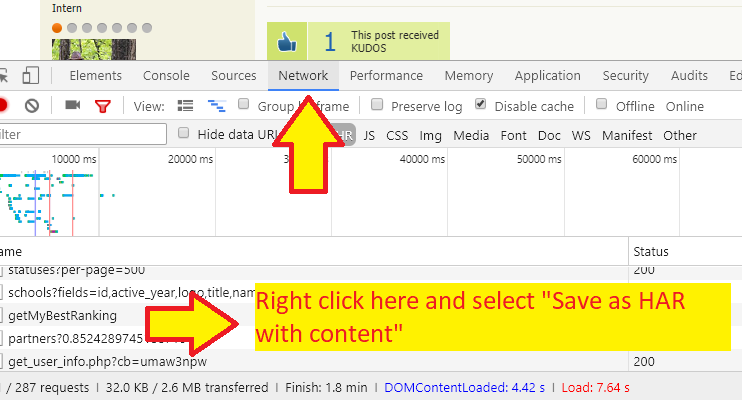
Task: Open the Online throttling dropdown
Action: [685, 106]
